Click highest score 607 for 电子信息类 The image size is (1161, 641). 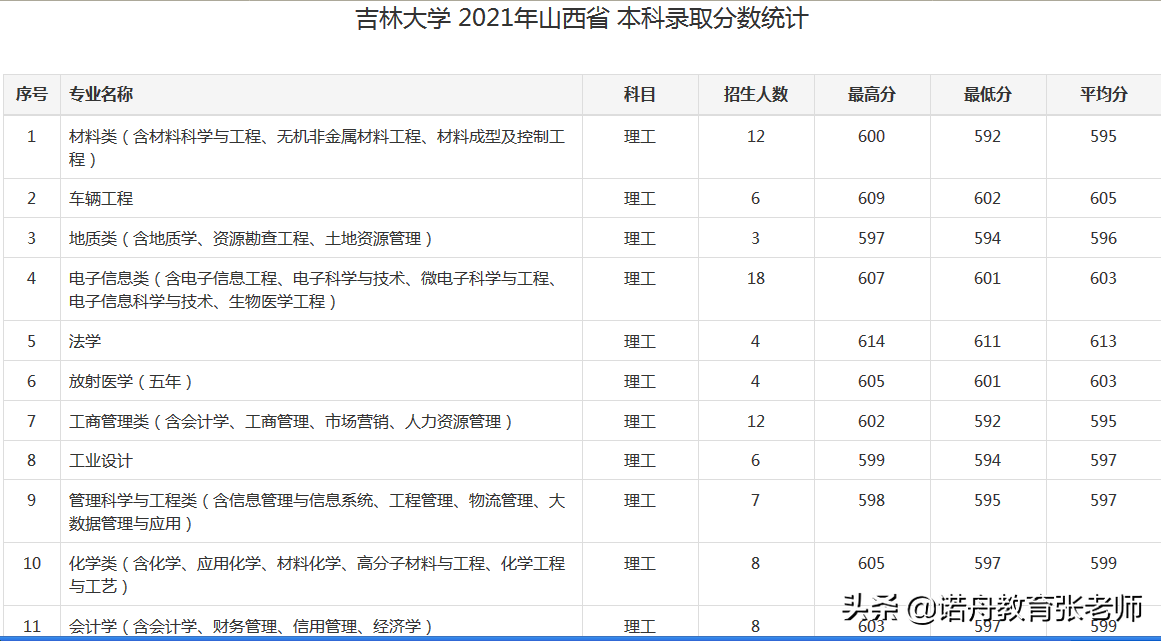(x=871, y=278)
